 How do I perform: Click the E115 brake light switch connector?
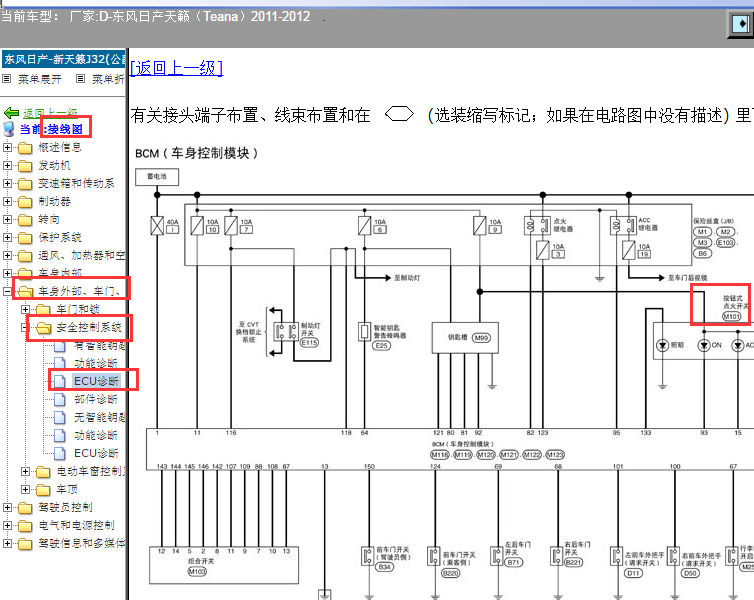click(309, 343)
